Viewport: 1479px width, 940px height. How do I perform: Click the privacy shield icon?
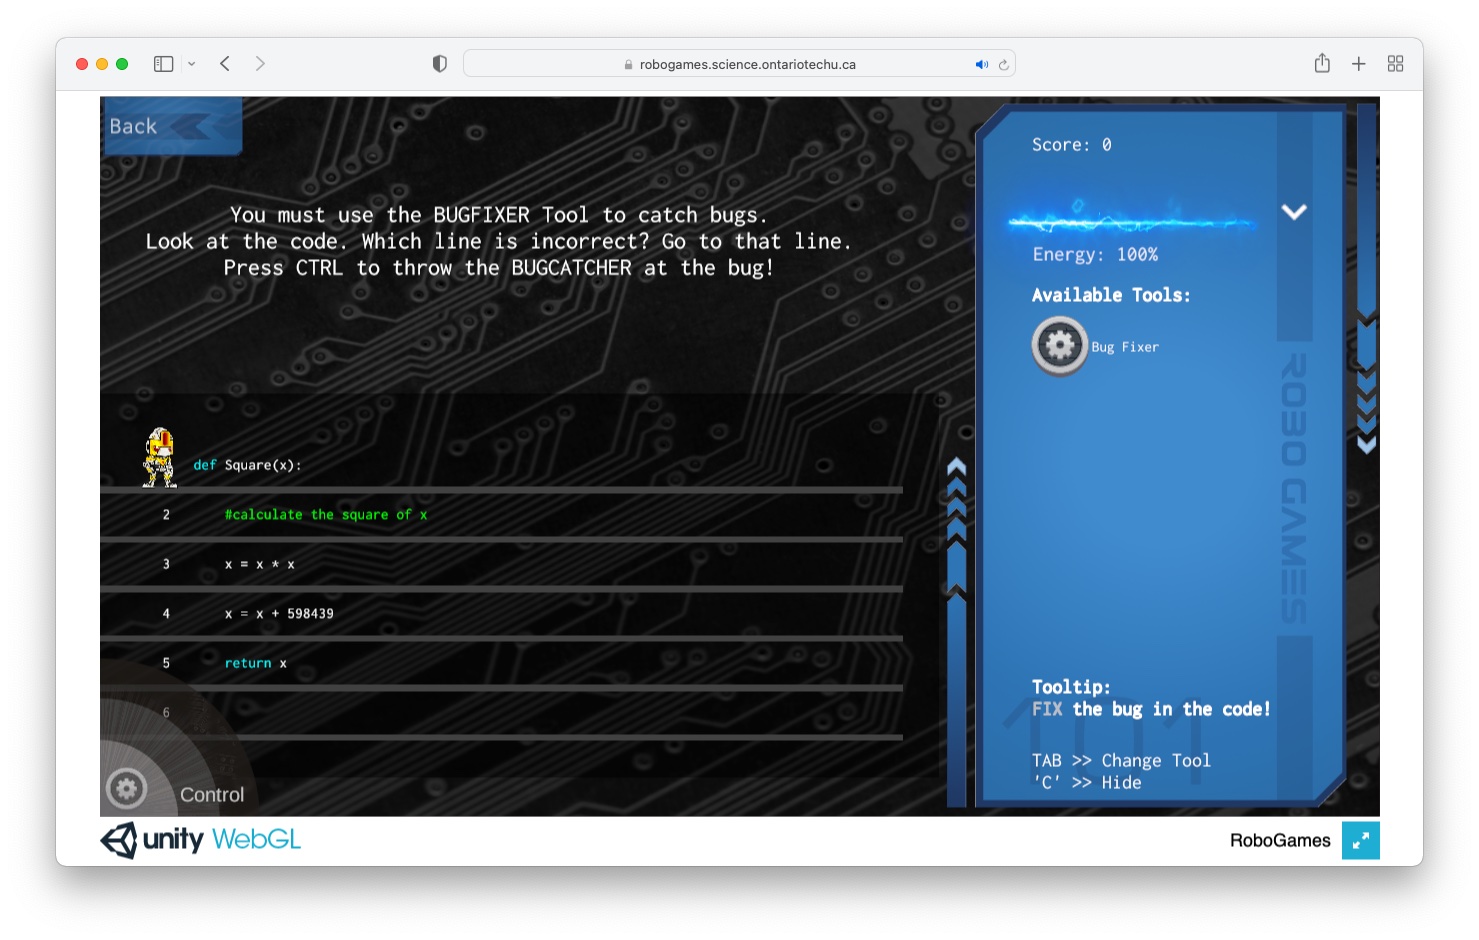coord(439,64)
